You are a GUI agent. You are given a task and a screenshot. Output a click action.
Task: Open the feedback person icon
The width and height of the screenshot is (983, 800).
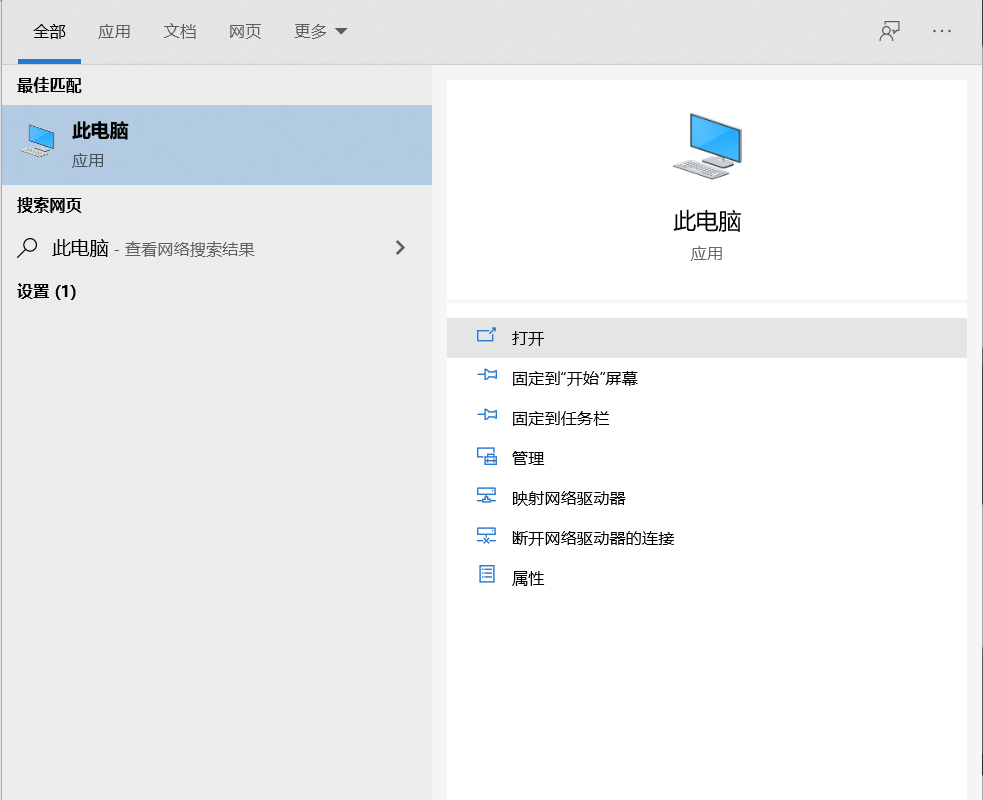tap(889, 31)
